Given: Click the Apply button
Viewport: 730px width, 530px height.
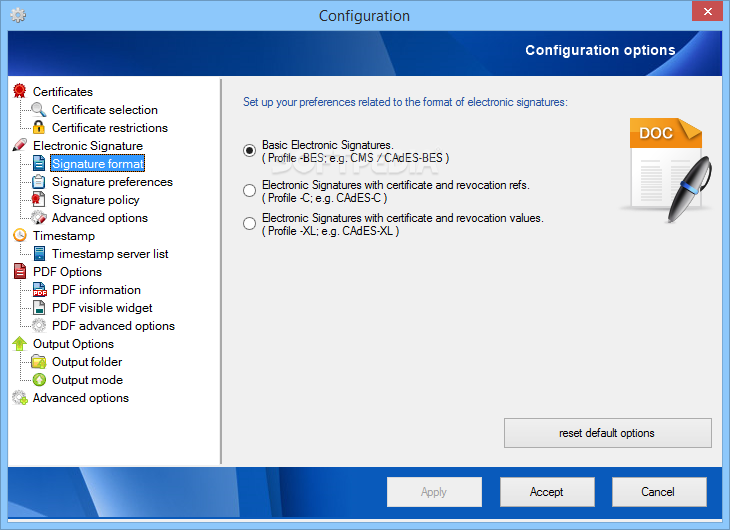Looking at the screenshot, I should (x=434, y=492).
